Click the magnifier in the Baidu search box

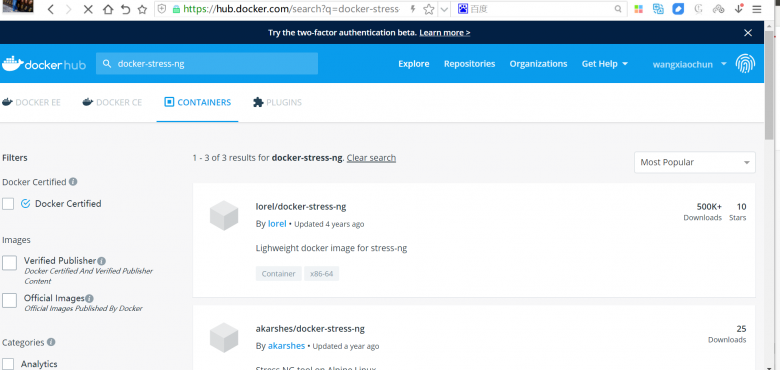tap(618, 9)
